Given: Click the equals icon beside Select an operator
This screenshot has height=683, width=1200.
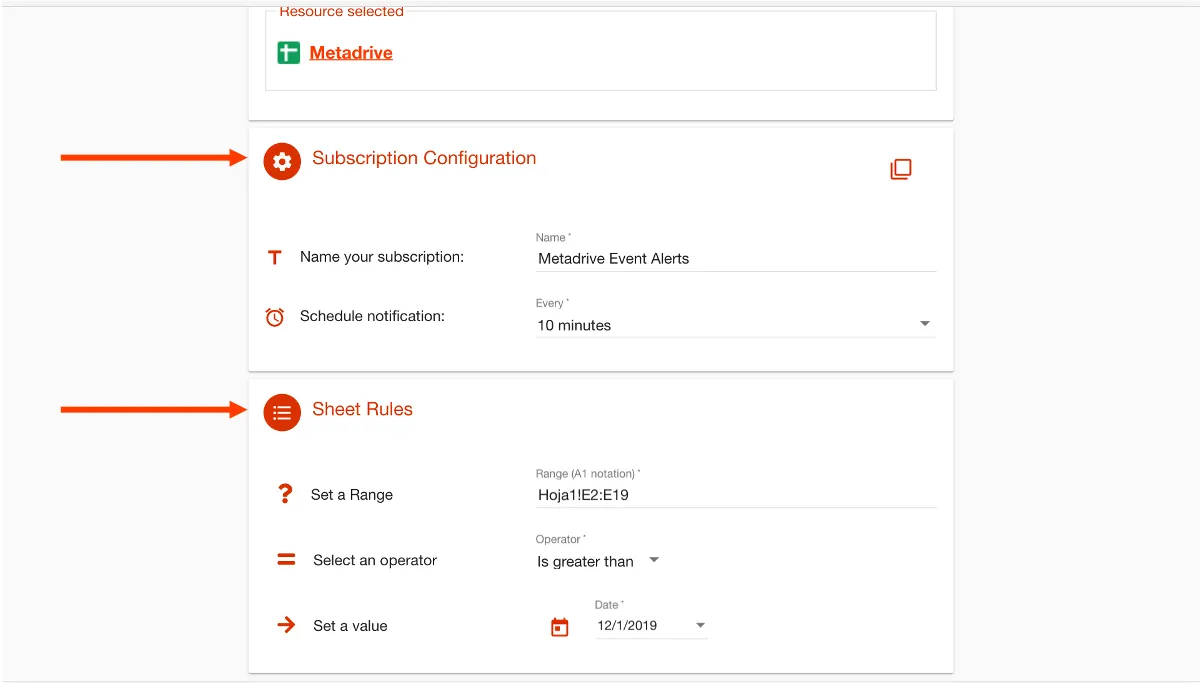Looking at the screenshot, I should pos(286,560).
